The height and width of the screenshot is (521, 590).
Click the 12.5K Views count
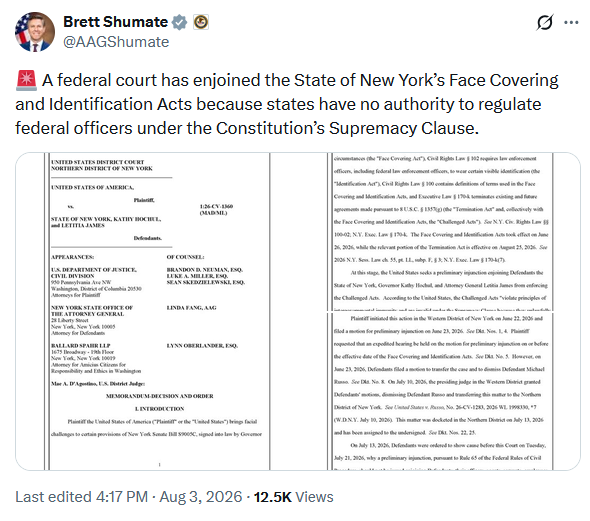293,497
